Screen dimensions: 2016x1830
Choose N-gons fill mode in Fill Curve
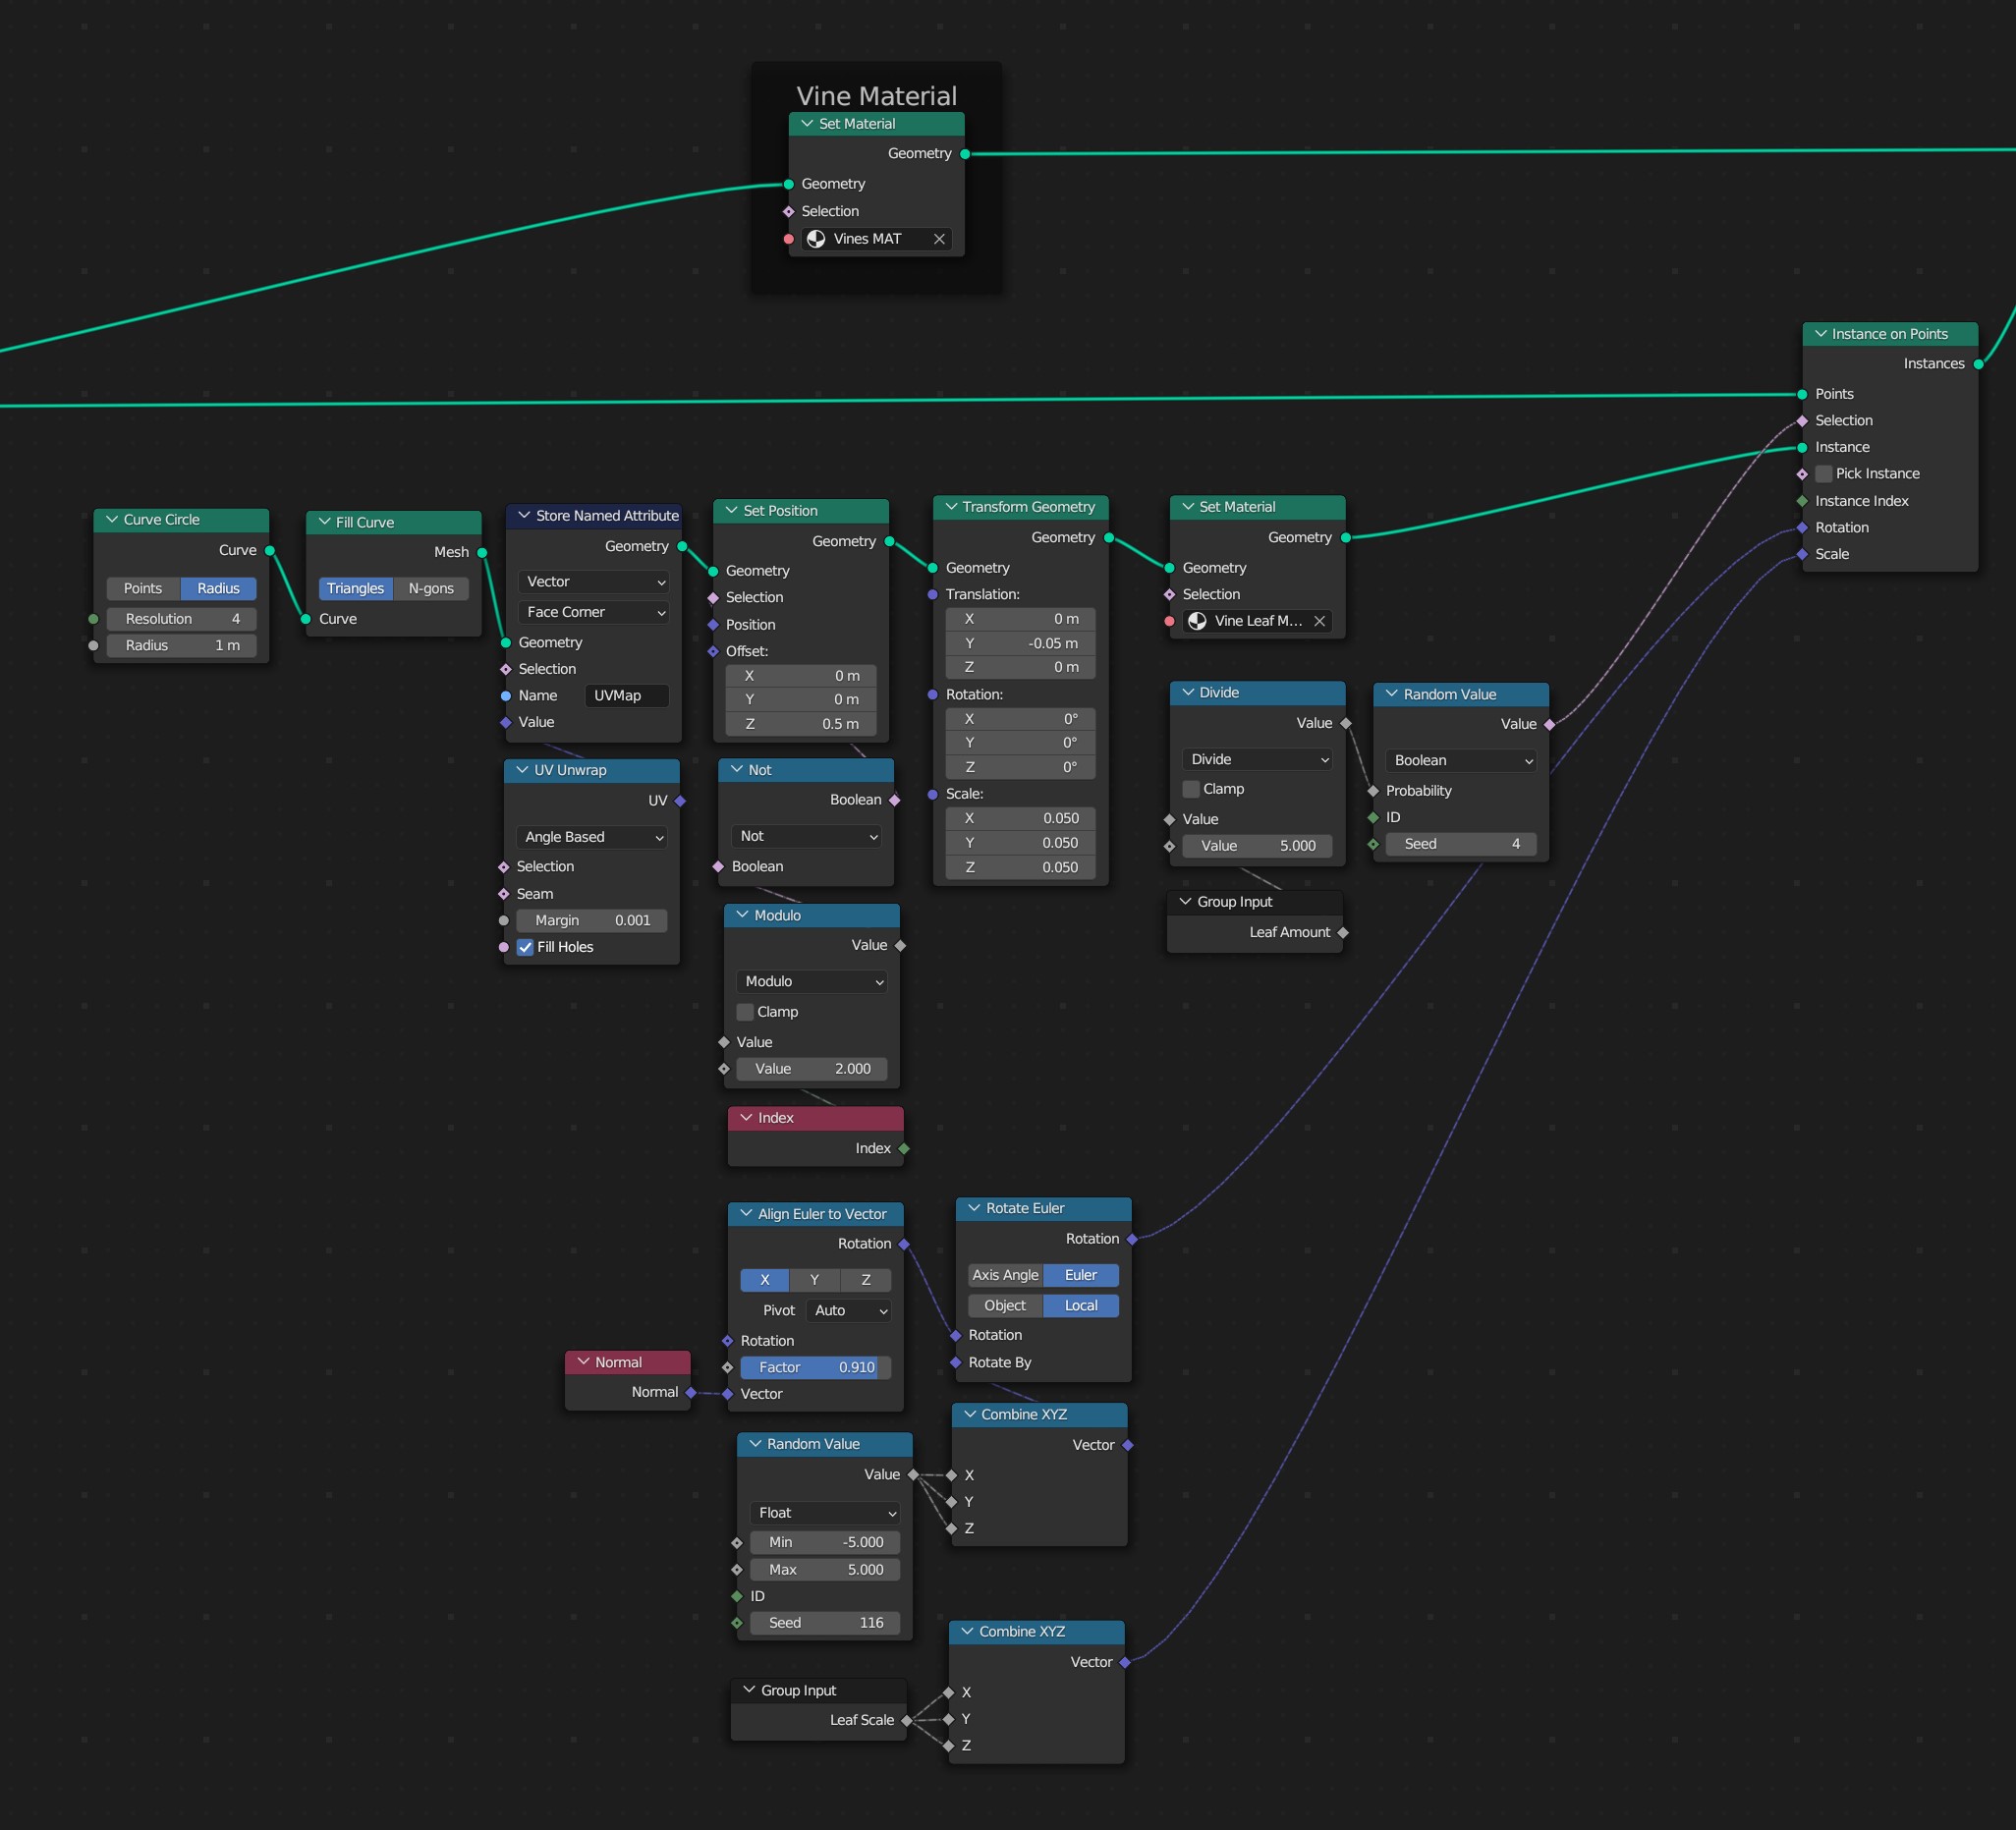click(431, 589)
